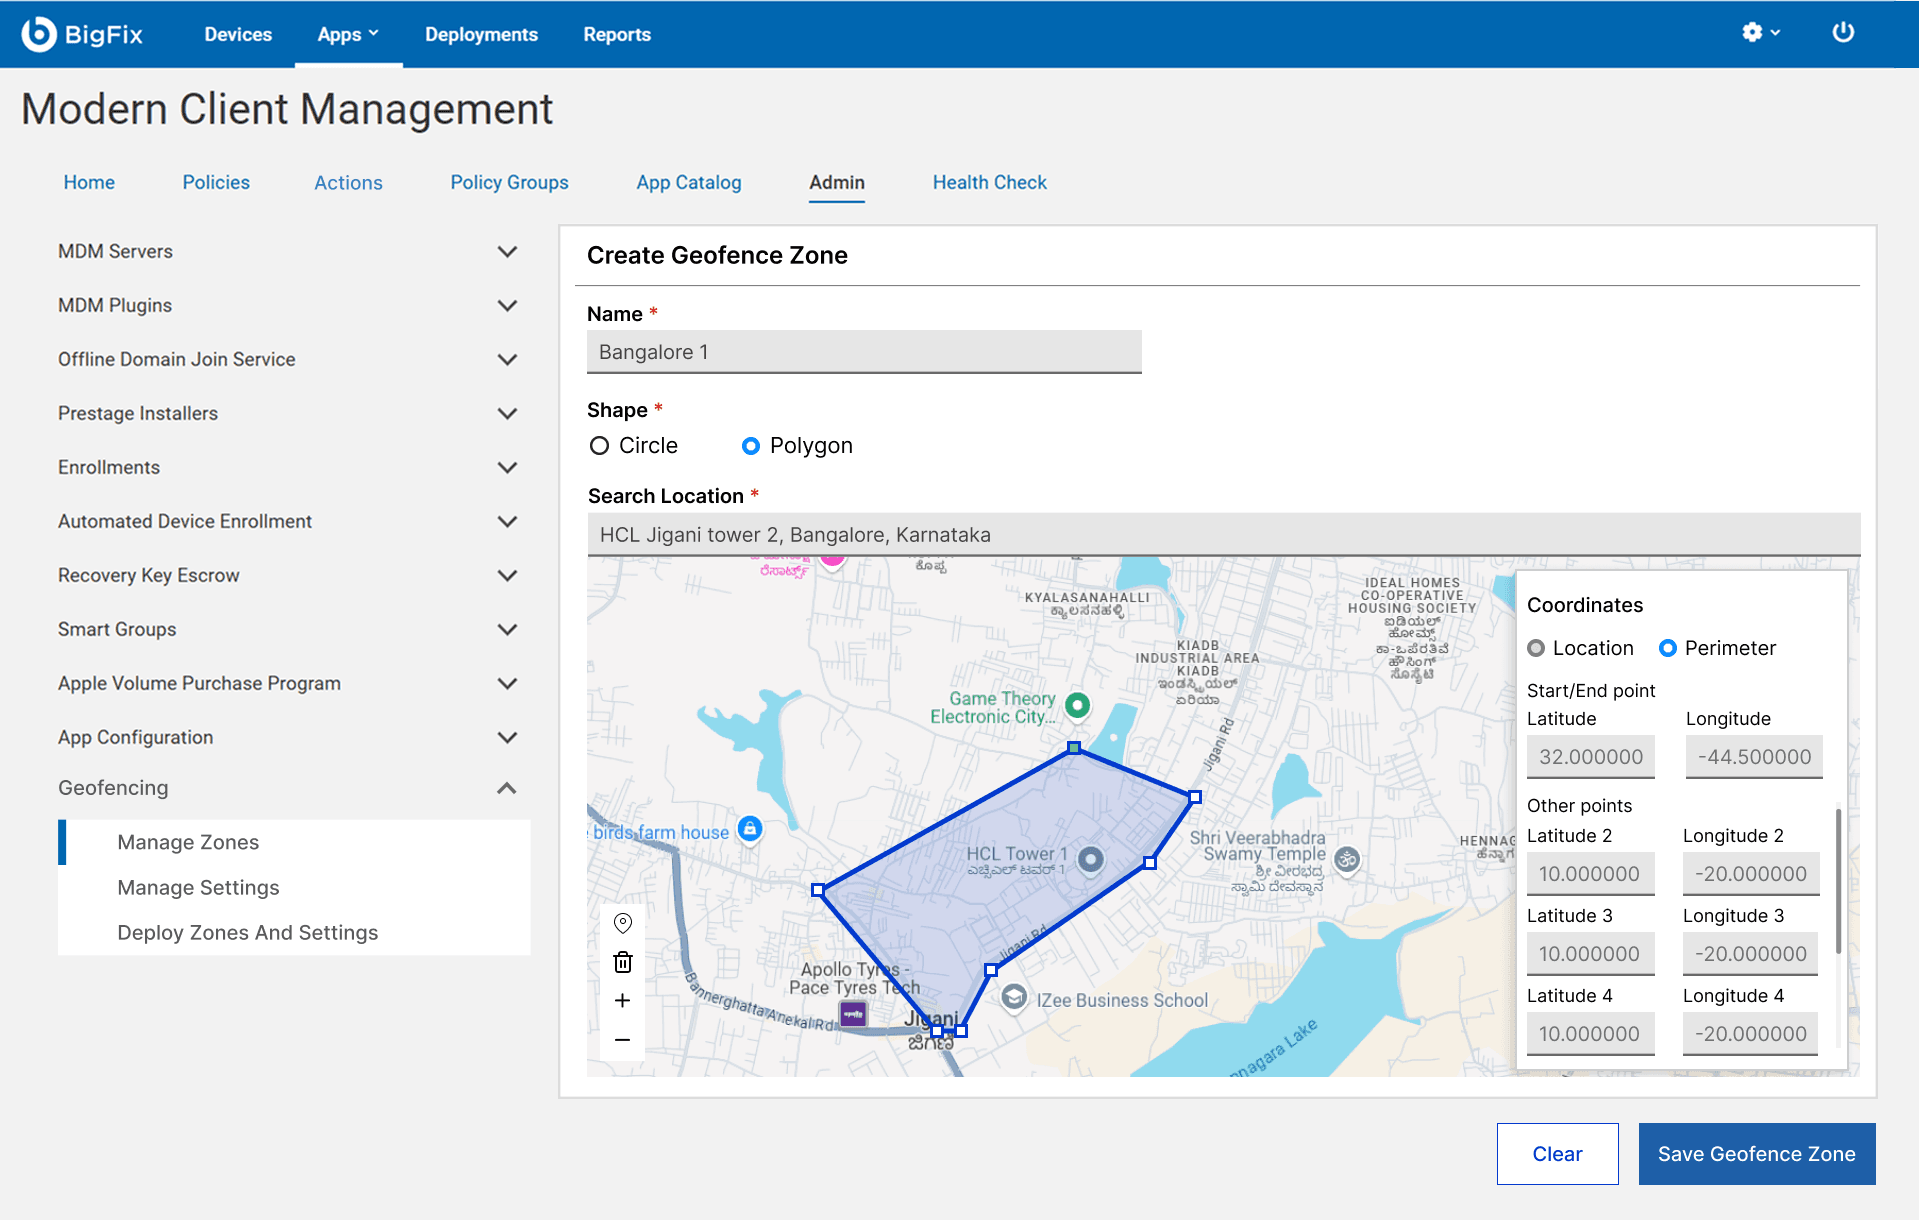Click the Start/End point Longitude field
Viewport: 1919px width, 1220px height.
[1754, 757]
